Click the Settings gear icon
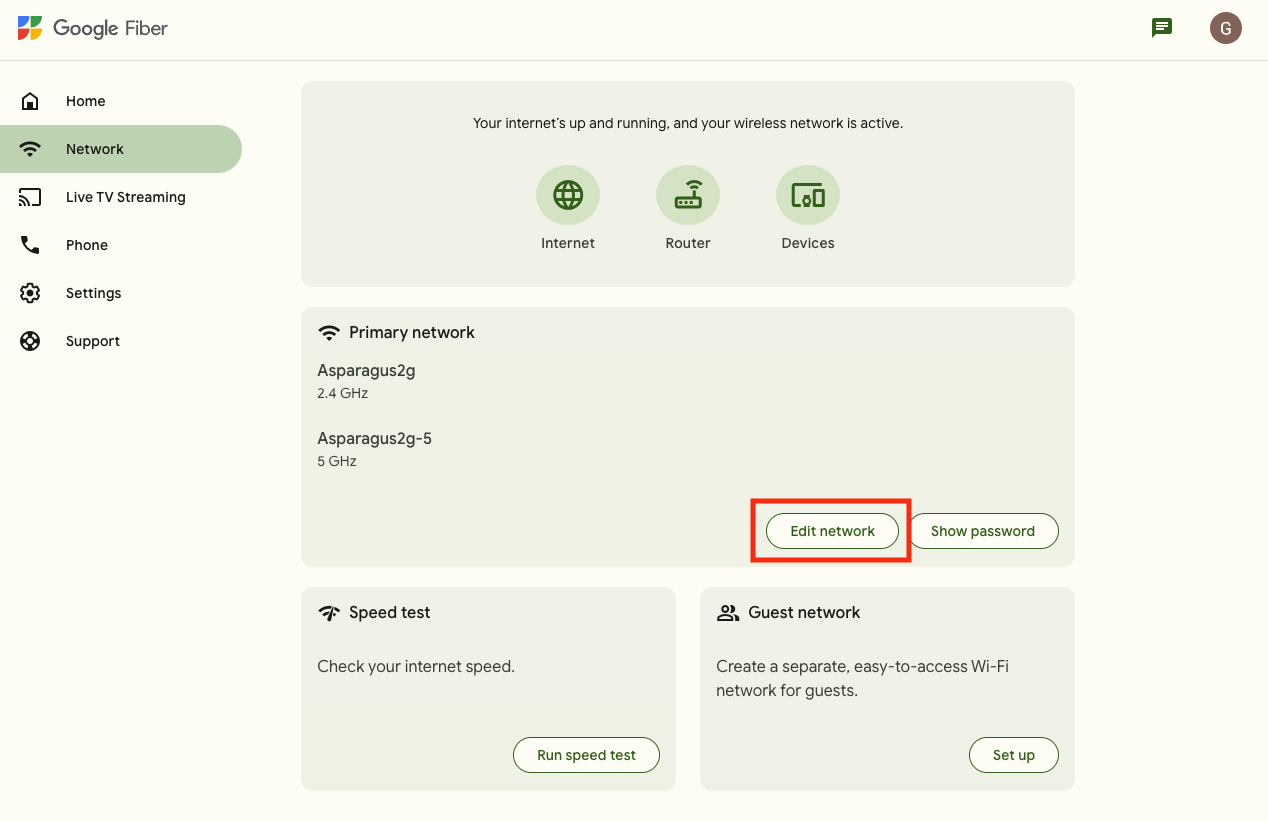Screen dimensions: 1268x822 (x=30, y=293)
